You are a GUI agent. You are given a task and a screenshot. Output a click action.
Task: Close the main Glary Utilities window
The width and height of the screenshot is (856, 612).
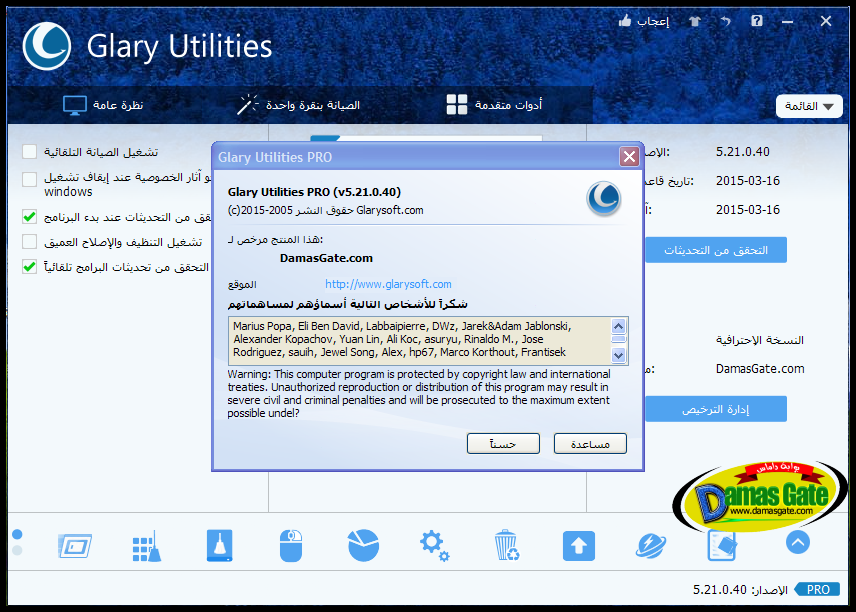(x=826, y=21)
